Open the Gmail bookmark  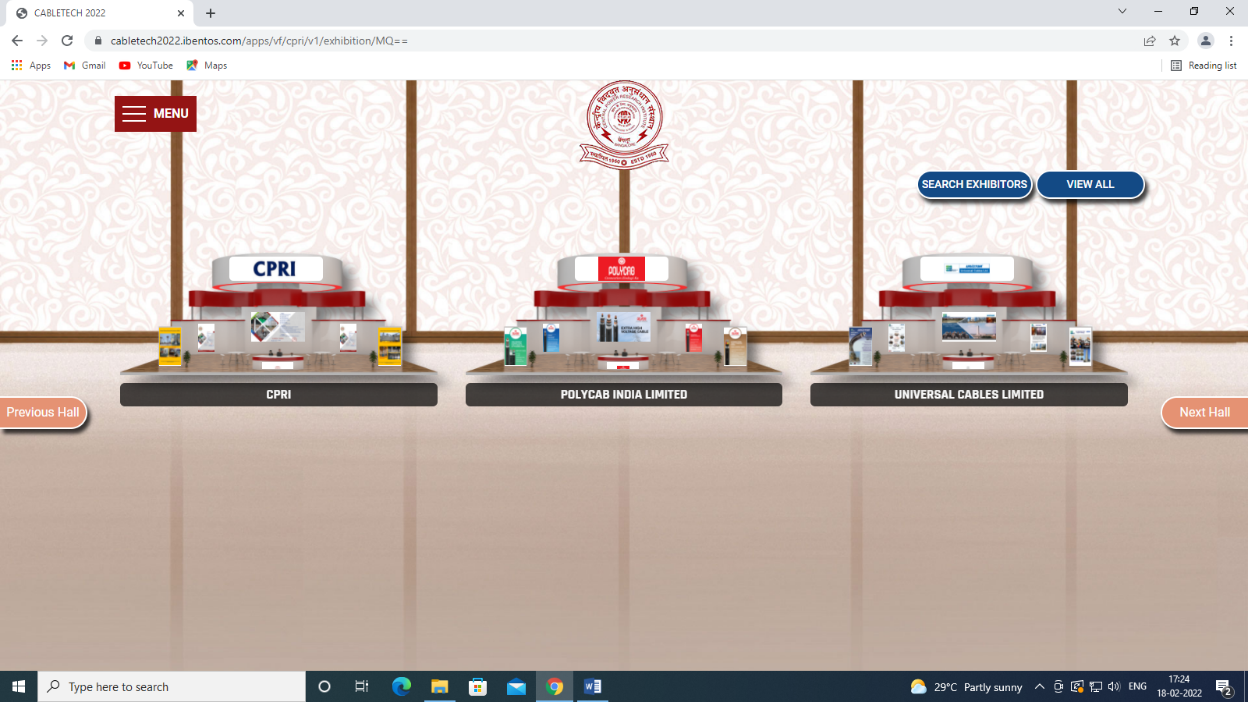coord(85,66)
